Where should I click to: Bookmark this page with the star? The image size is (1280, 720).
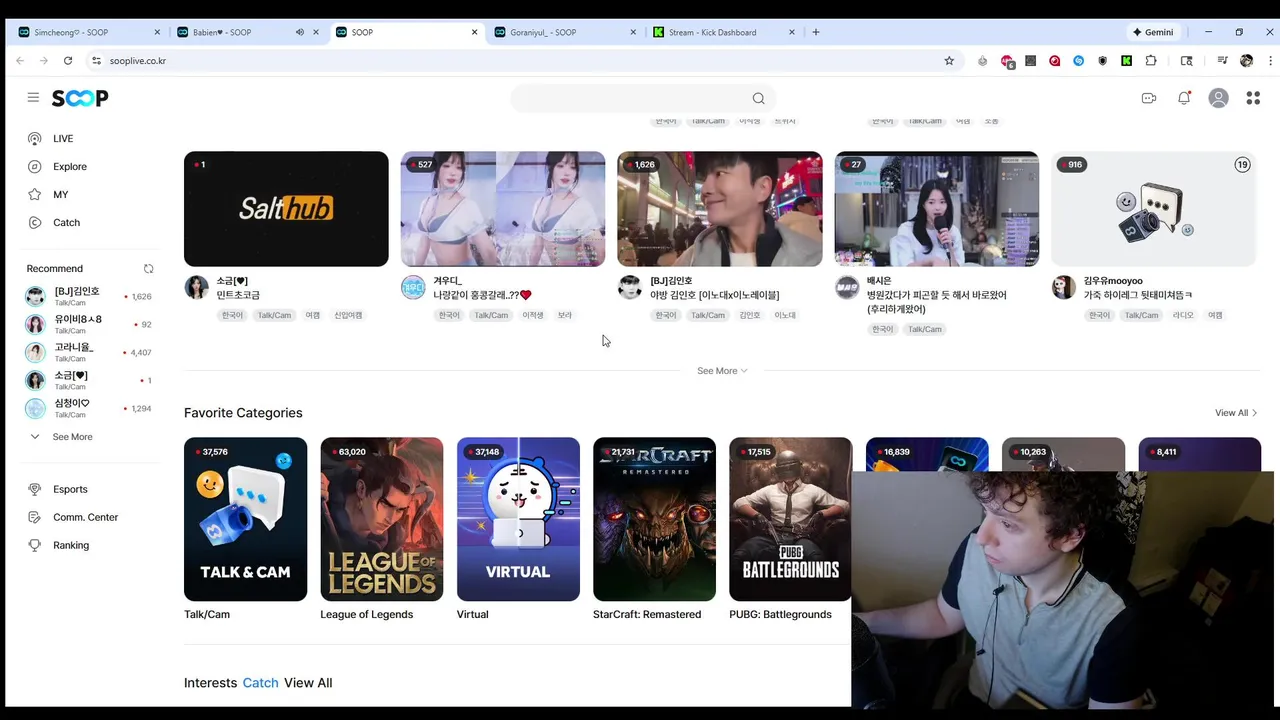tap(949, 61)
